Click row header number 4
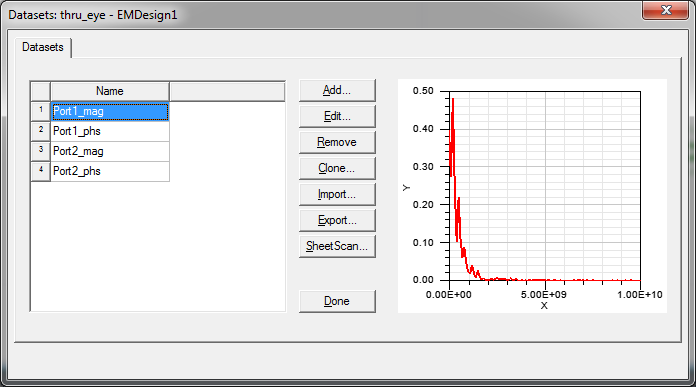The height and width of the screenshot is (387, 696). click(41, 171)
